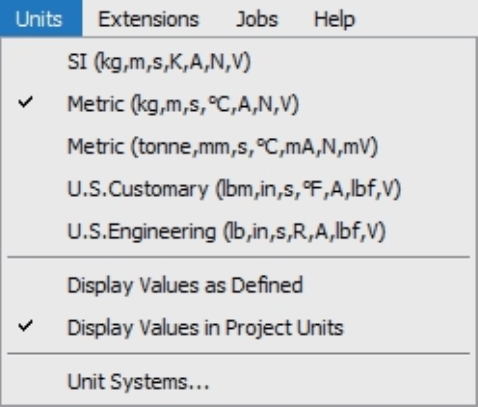The height and width of the screenshot is (407, 478).
Task: Collapse the open Units menu
Action: [x=39, y=19]
